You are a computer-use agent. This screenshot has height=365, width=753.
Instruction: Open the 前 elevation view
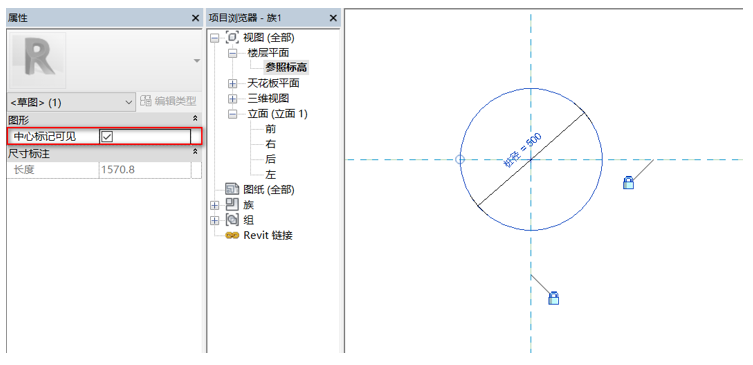(270, 129)
